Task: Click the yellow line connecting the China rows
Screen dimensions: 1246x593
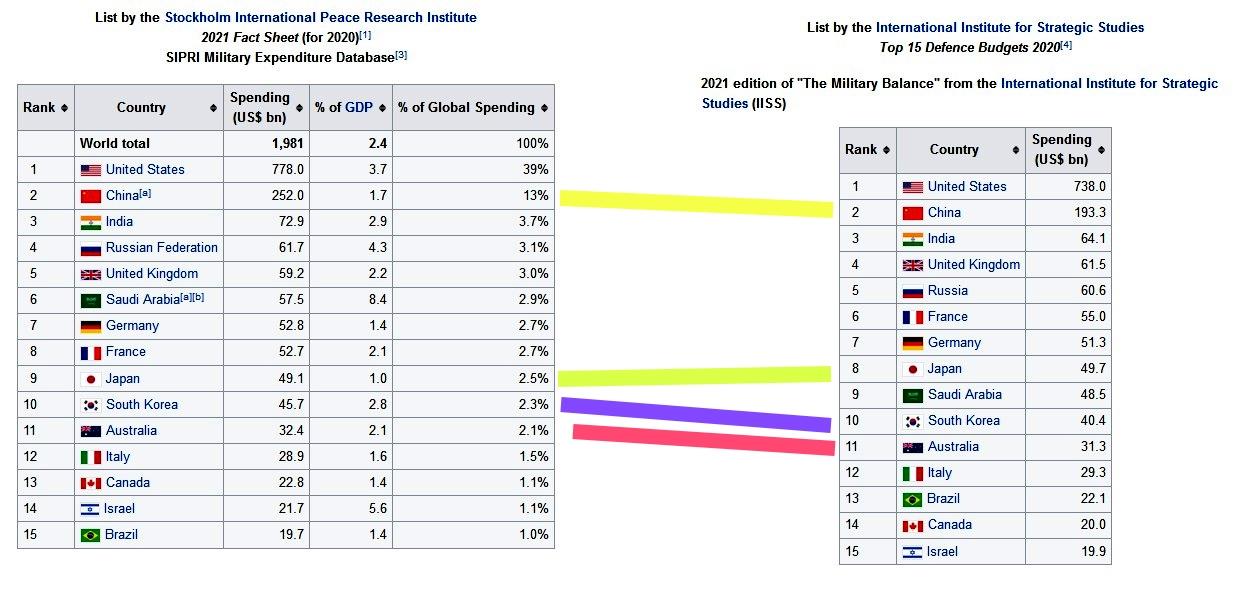Action: tap(696, 203)
